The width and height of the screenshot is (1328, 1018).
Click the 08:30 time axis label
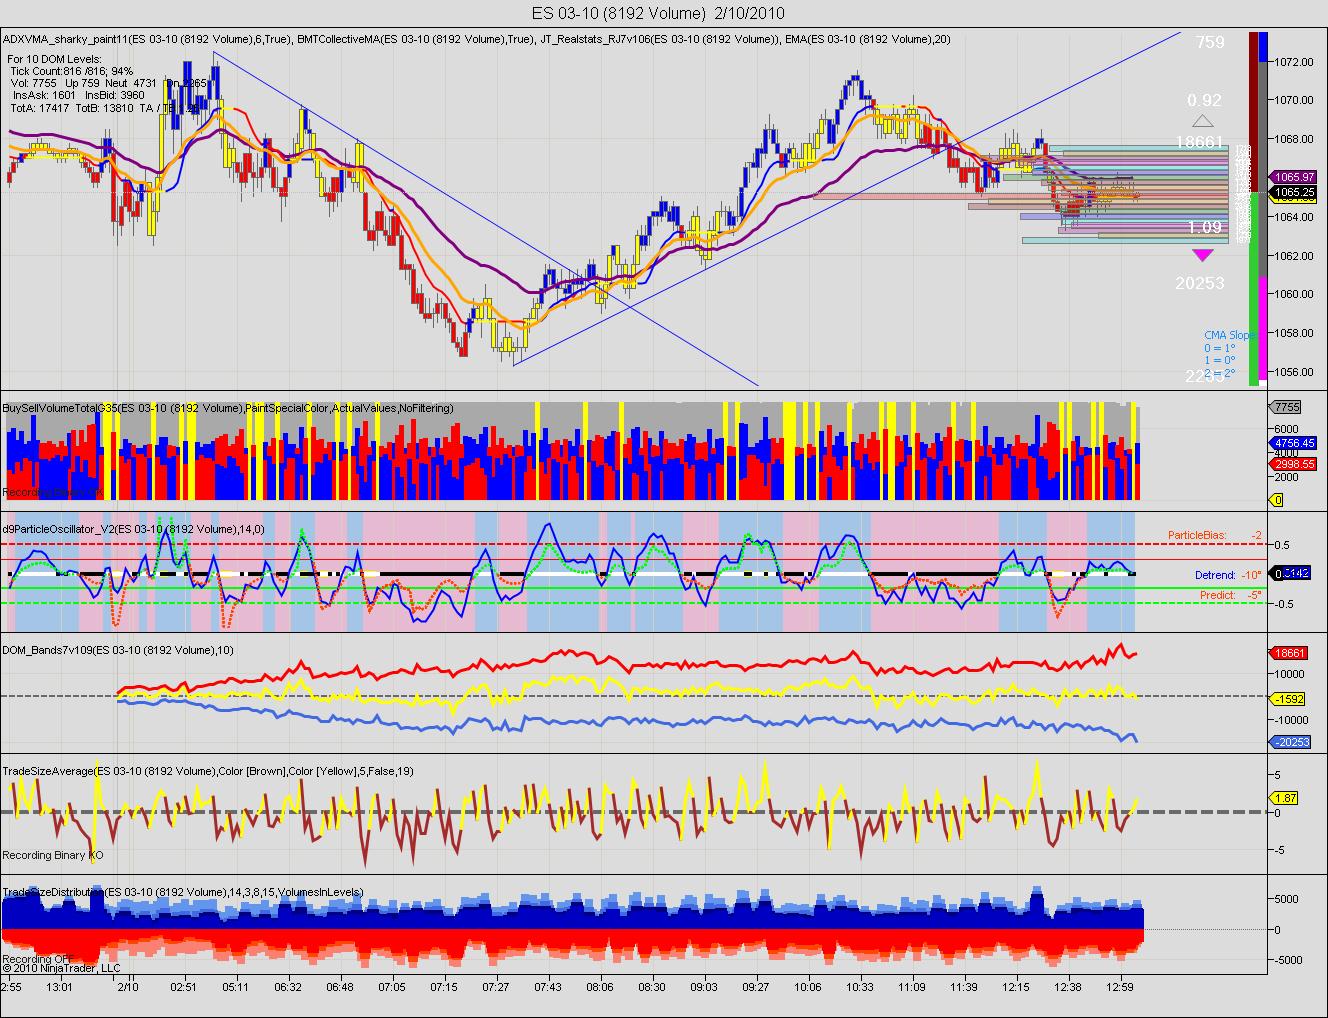click(x=652, y=986)
